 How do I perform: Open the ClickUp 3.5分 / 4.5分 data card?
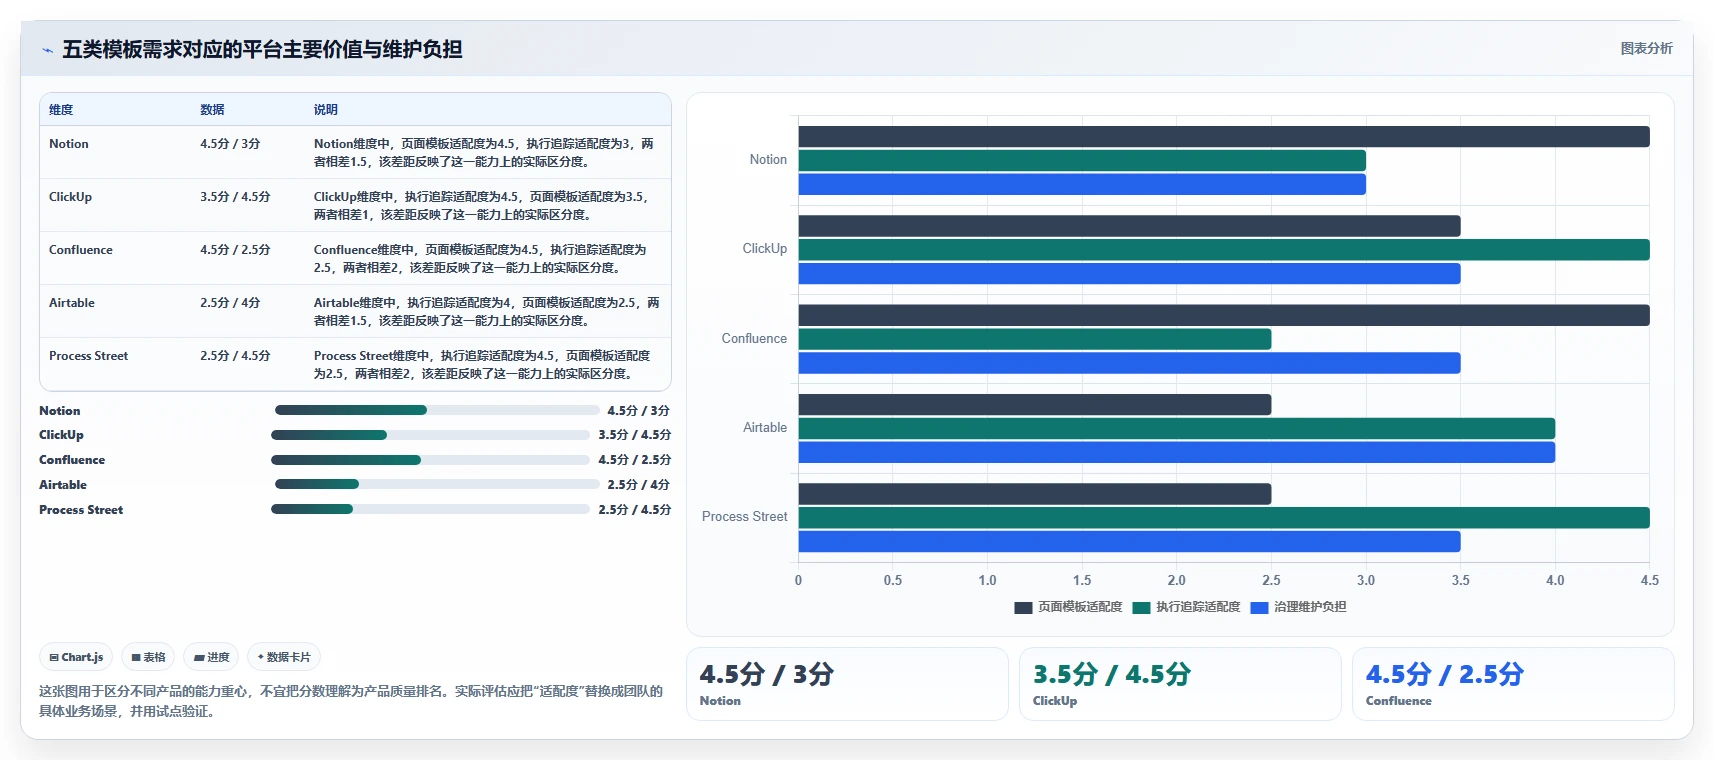(1180, 684)
